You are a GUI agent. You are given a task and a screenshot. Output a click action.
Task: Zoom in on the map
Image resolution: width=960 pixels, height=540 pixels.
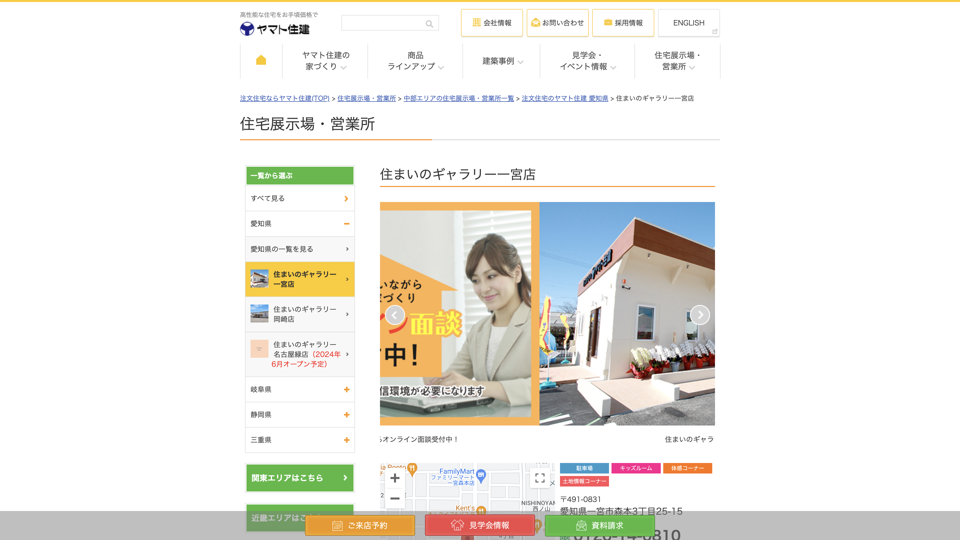tap(395, 478)
